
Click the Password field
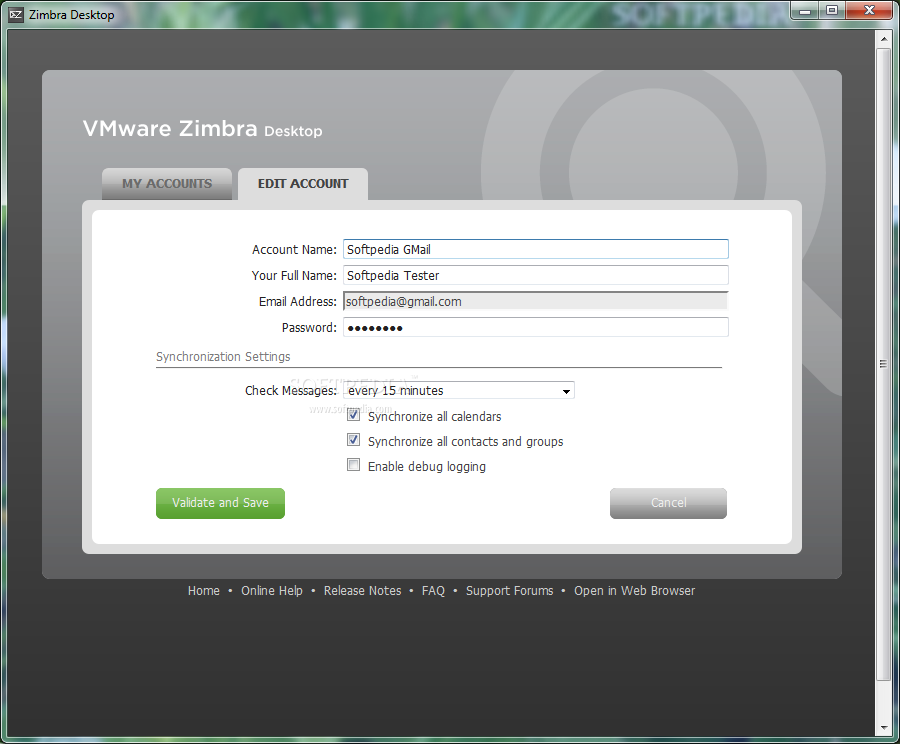point(536,327)
